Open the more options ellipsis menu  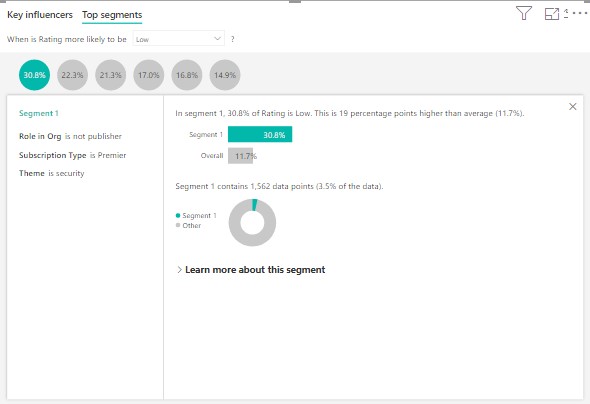coord(580,13)
